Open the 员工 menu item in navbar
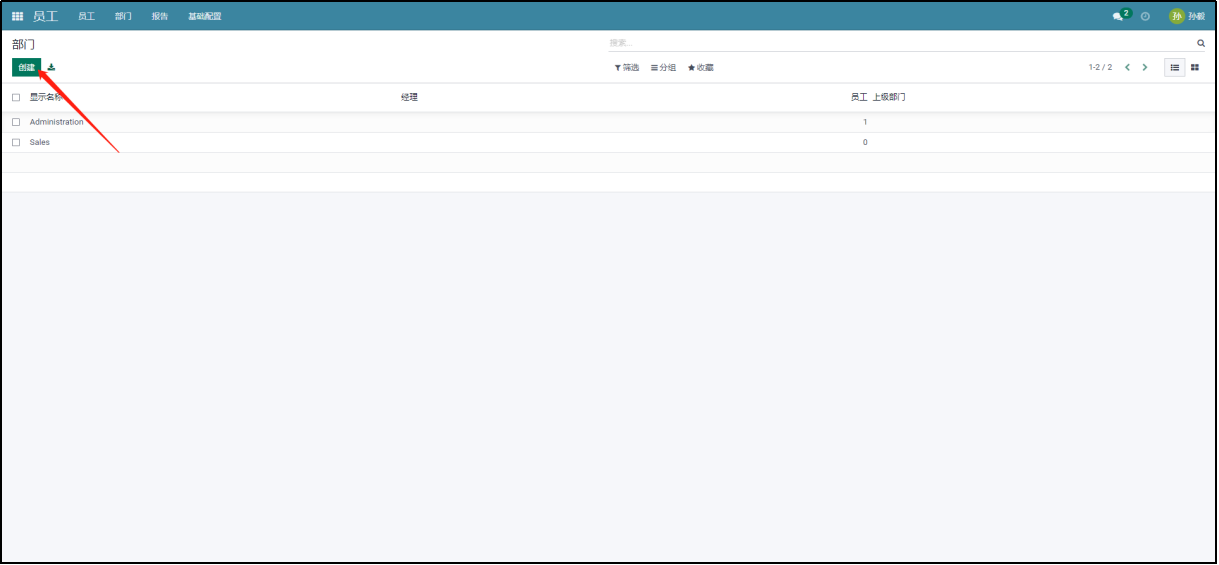Image resolution: width=1219 pixels, height=565 pixels. coord(87,16)
